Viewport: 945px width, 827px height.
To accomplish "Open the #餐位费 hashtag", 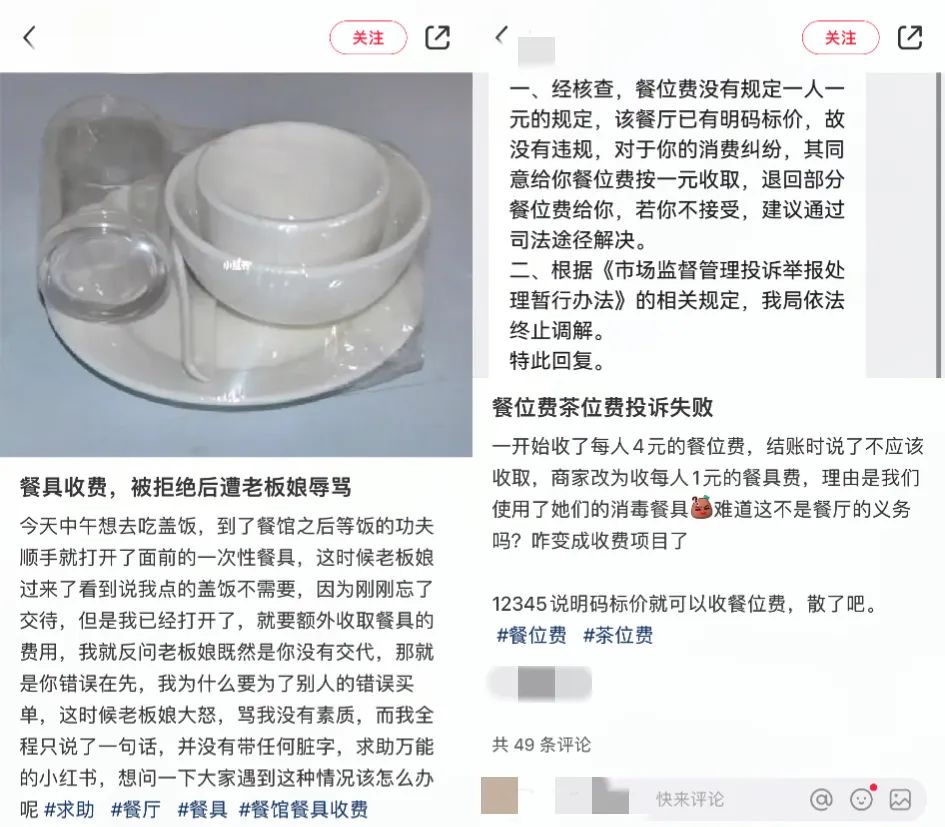I will point(531,635).
